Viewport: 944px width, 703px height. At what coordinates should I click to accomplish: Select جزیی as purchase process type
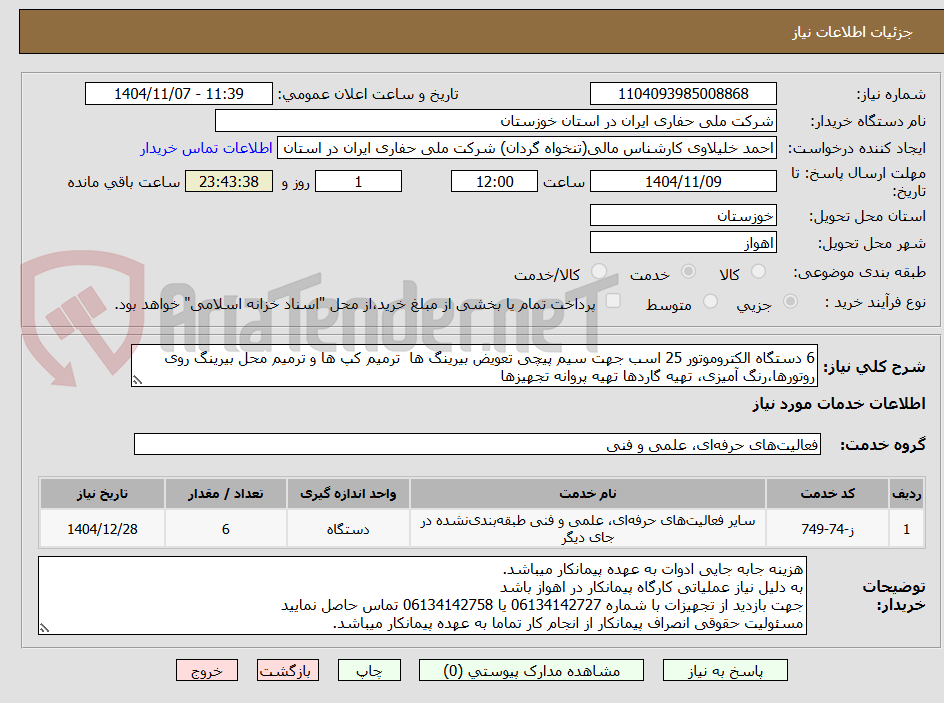click(789, 300)
